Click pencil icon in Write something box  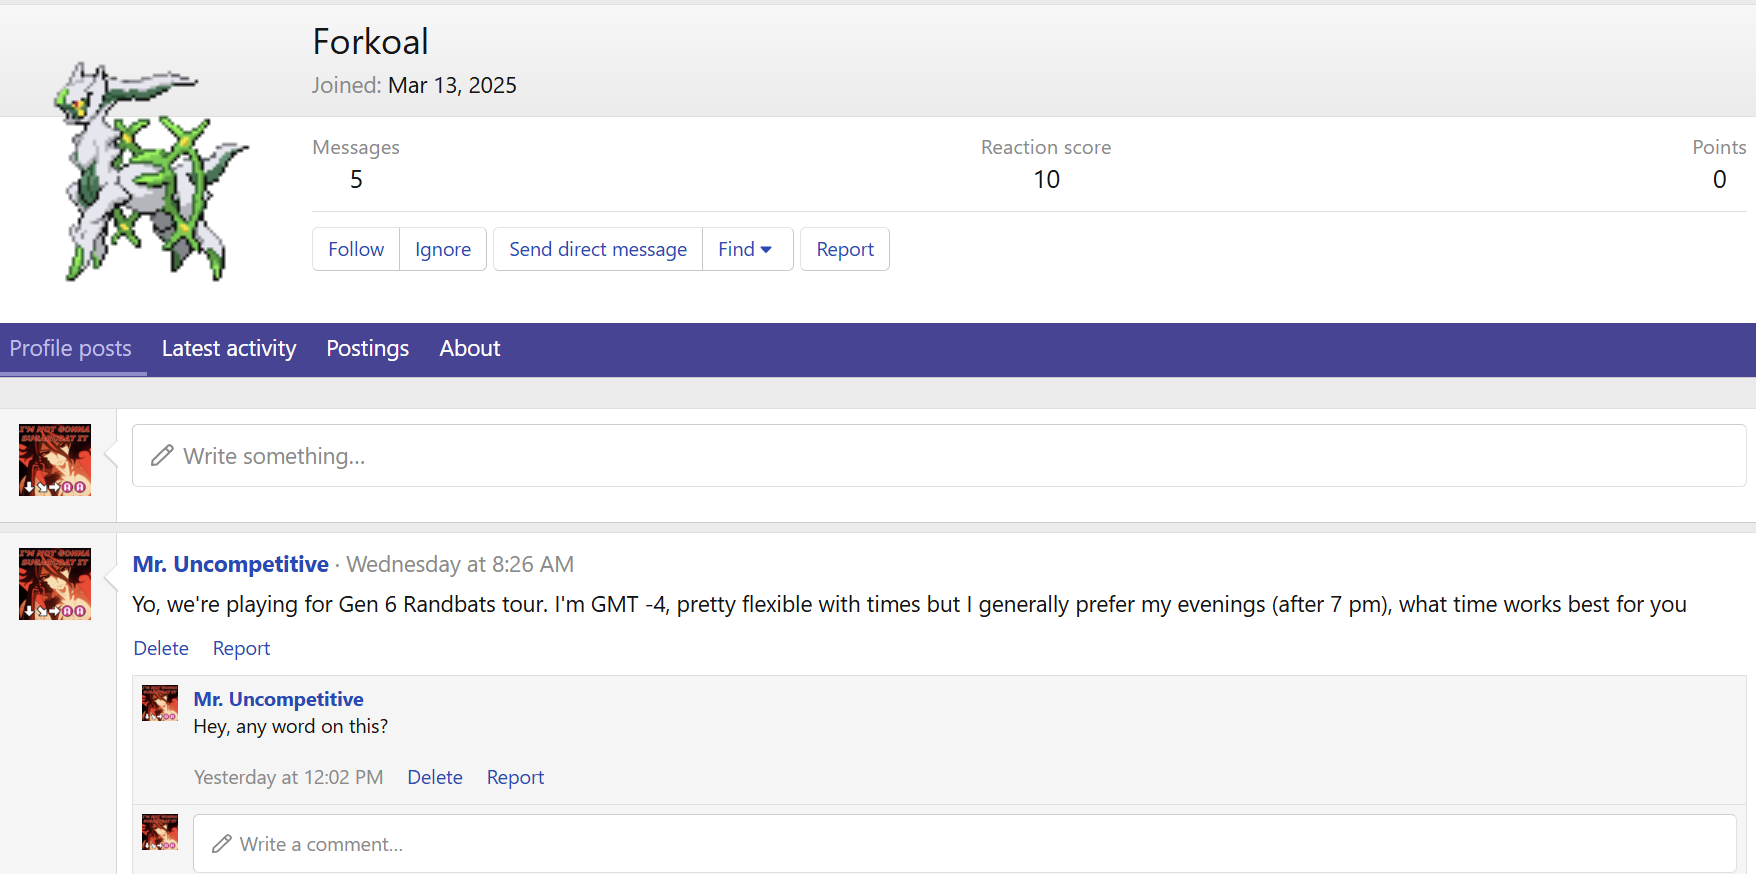[x=162, y=456]
